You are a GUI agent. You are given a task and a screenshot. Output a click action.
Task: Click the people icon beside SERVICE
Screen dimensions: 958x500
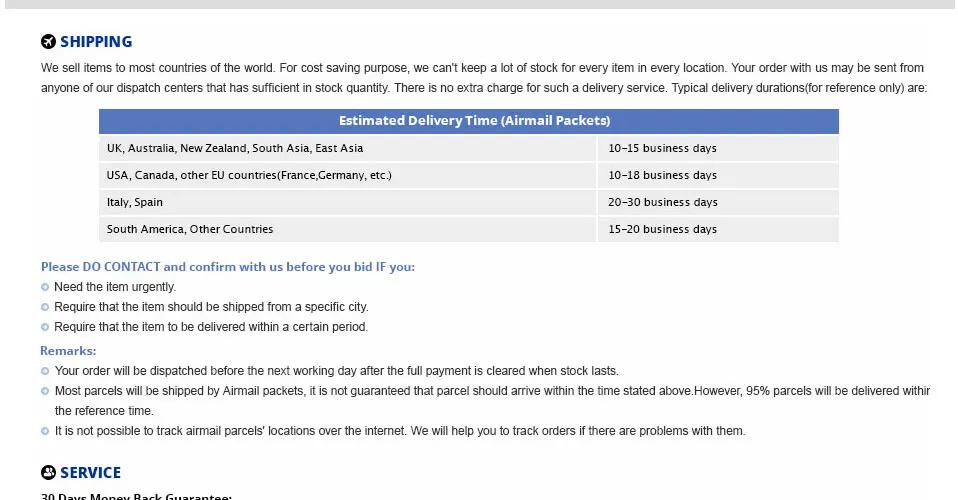pyautogui.click(x=48, y=472)
